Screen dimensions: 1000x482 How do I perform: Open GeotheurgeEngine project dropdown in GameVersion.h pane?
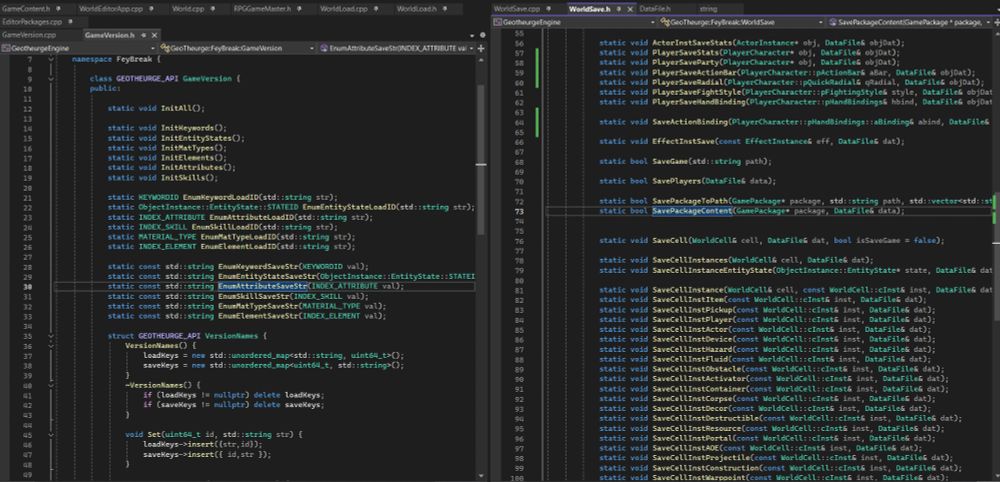(78, 48)
